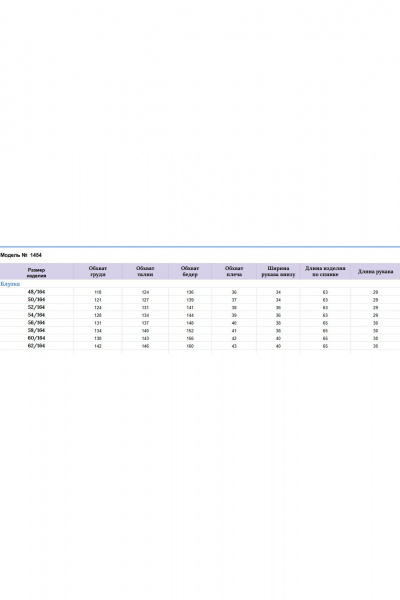Select the 48/164 size row label
The height and width of the screenshot is (600, 400).
(x=36, y=292)
